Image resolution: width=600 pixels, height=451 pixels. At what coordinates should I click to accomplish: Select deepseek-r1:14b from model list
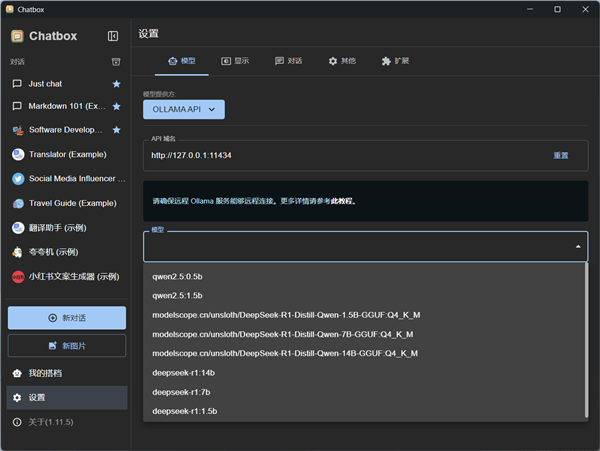183,372
